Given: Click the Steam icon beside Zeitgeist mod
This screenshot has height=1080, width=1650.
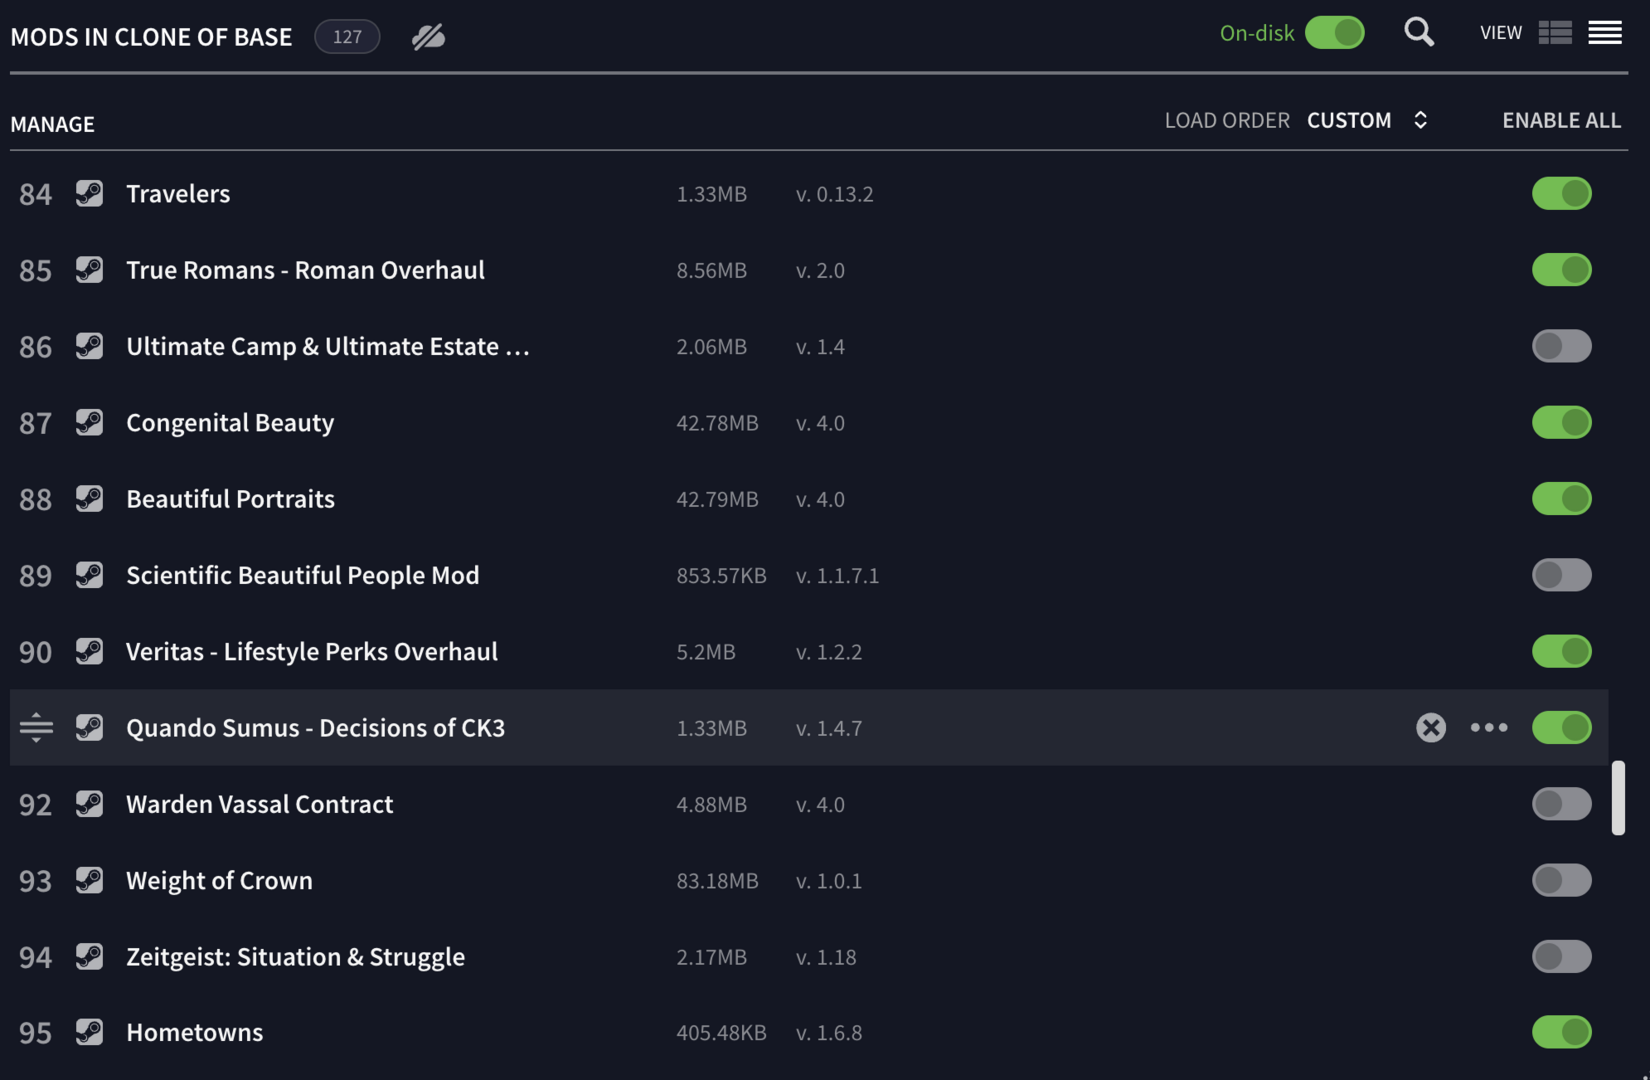Looking at the screenshot, I should [x=89, y=956].
